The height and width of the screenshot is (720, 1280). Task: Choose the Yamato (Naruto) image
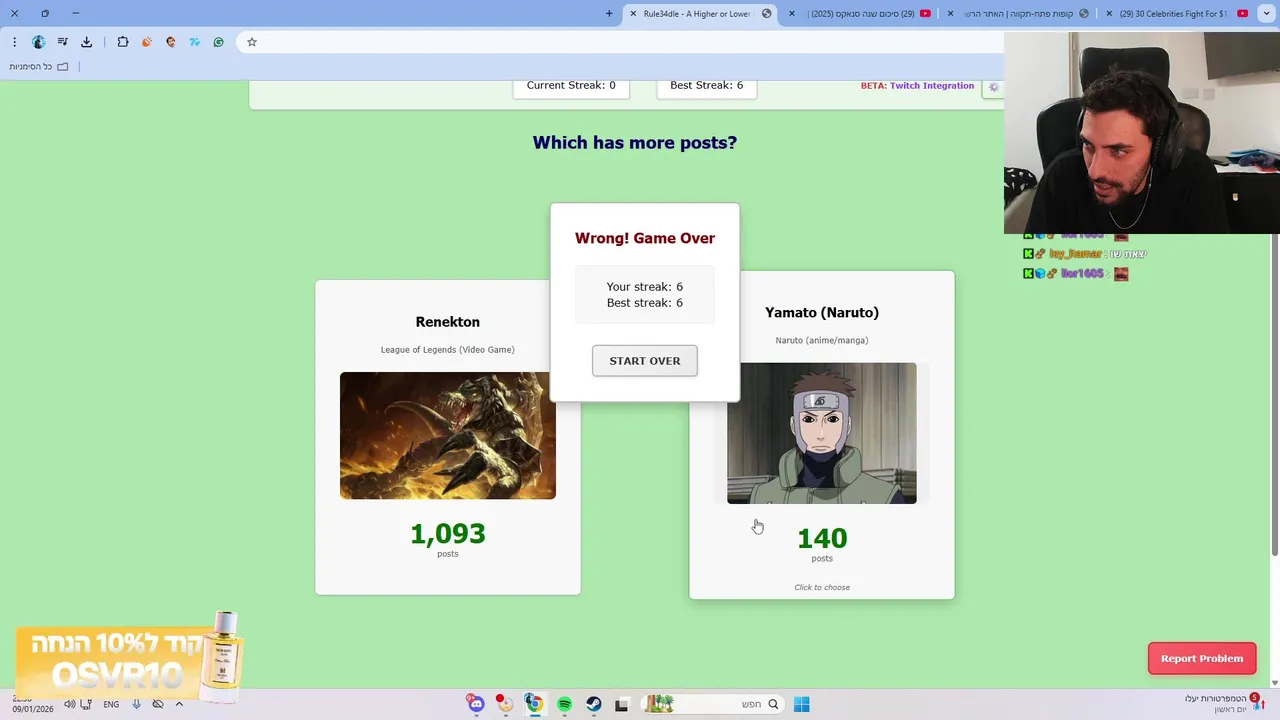click(822, 433)
